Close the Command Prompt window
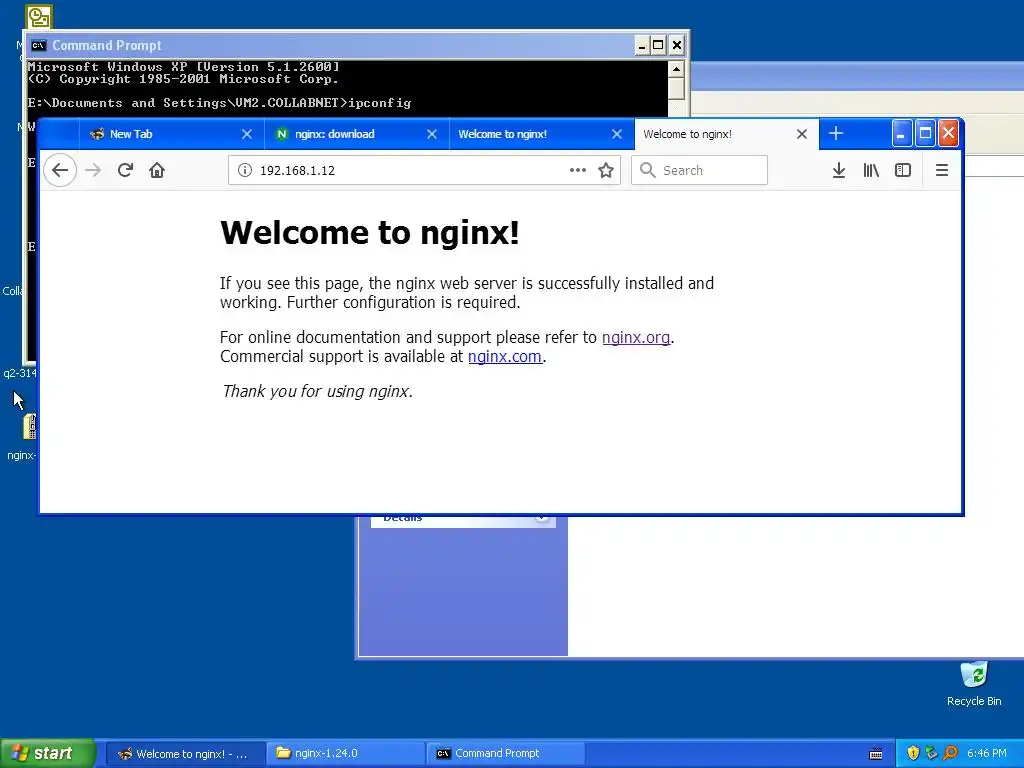Viewport: 1024px width, 768px height. 677,46
